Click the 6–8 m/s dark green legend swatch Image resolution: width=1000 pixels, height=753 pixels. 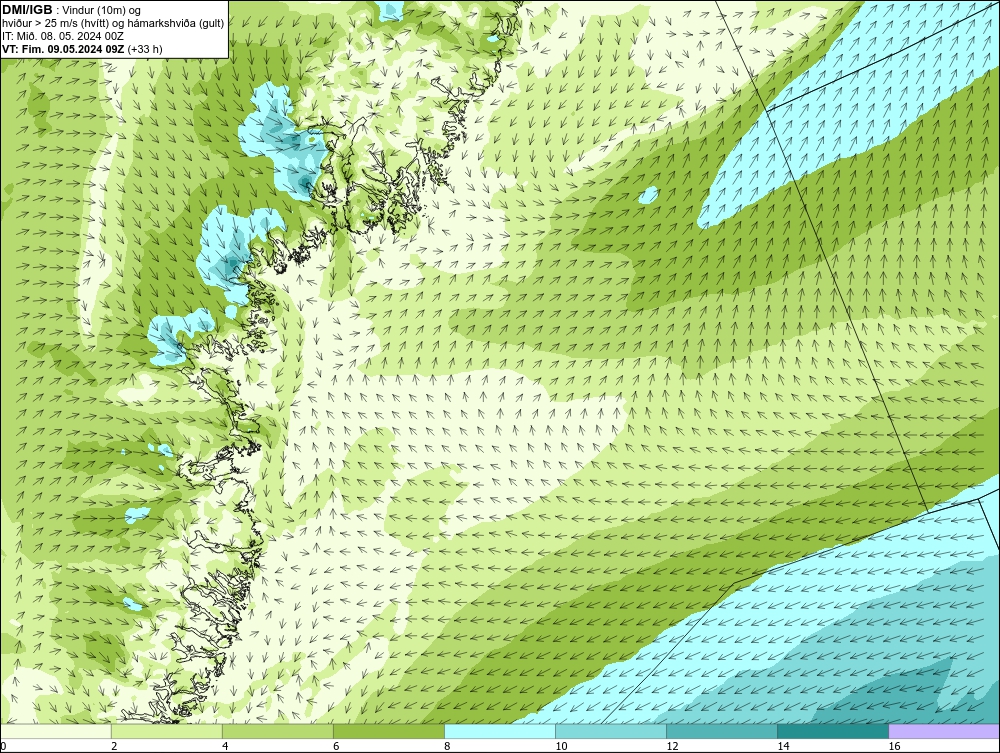point(389,731)
